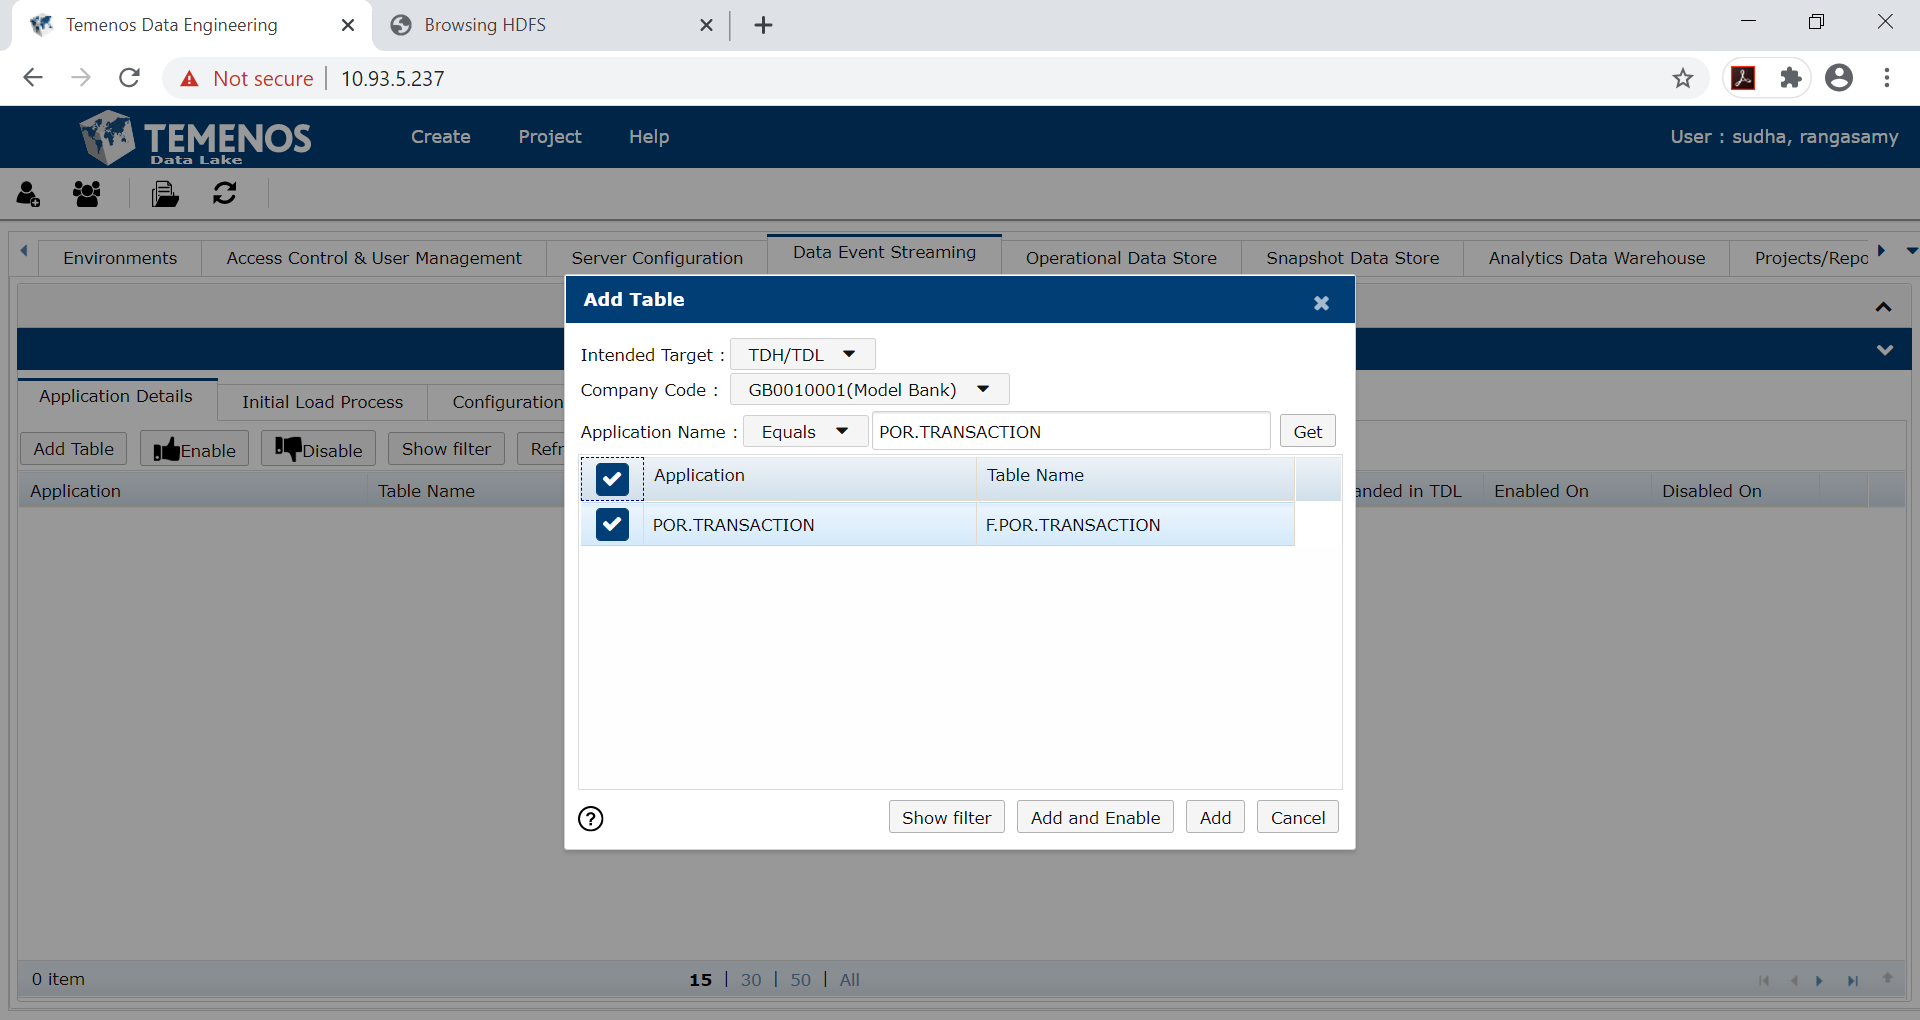This screenshot has height=1020, width=1920.
Task: Open the Project menu
Action: point(549,137)
